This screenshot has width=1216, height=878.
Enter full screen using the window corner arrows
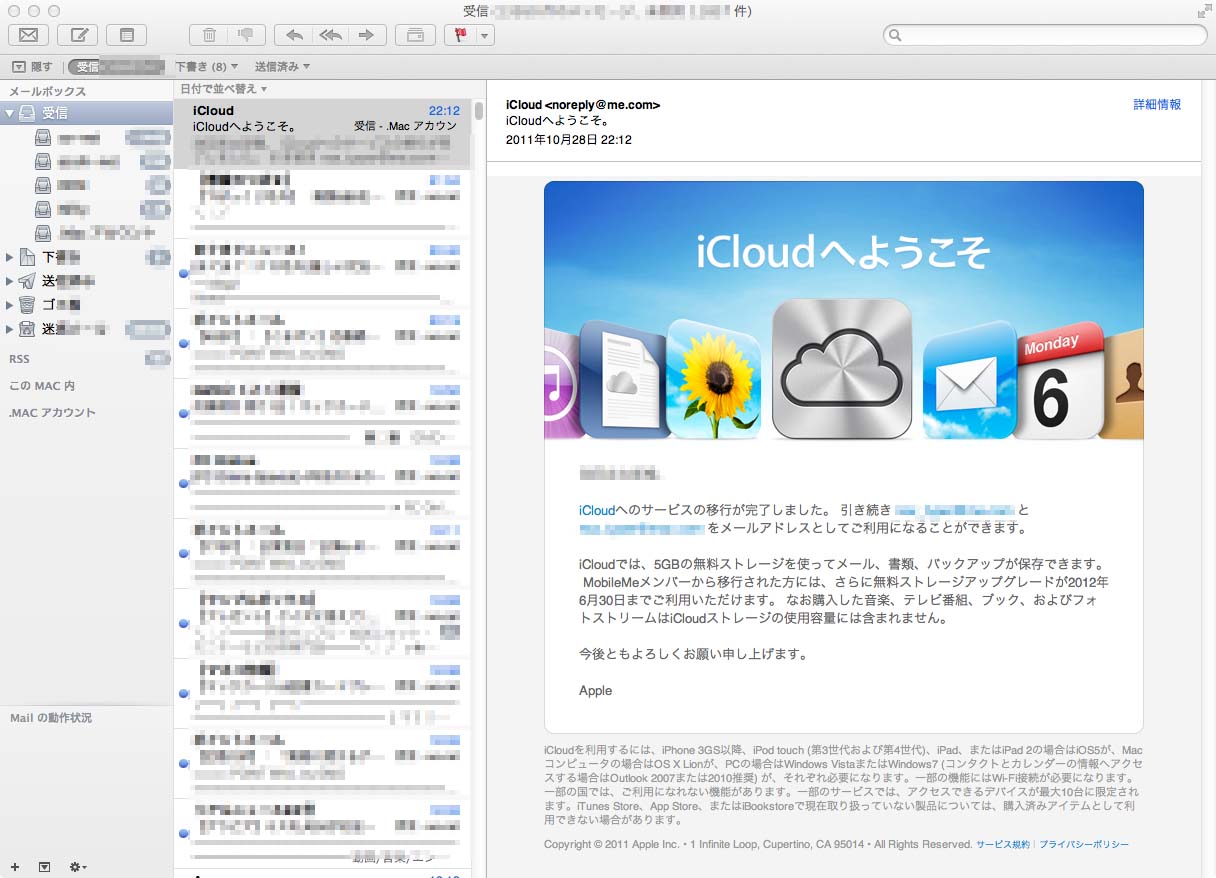[x=1203, y=11]
